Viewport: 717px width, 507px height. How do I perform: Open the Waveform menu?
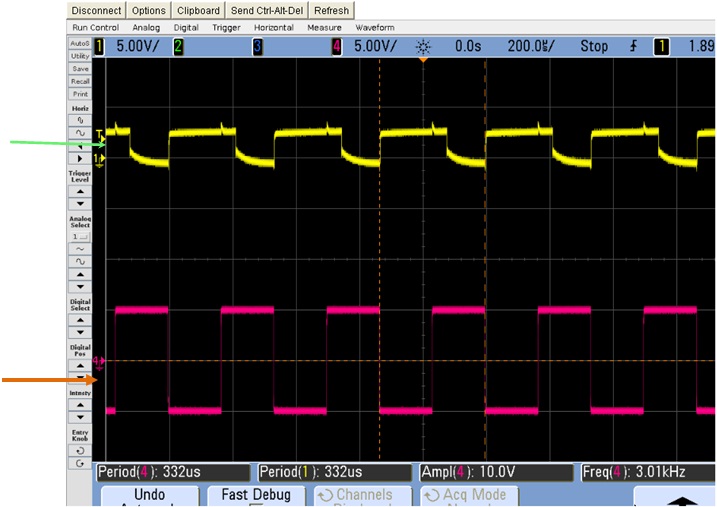(375, 27)
